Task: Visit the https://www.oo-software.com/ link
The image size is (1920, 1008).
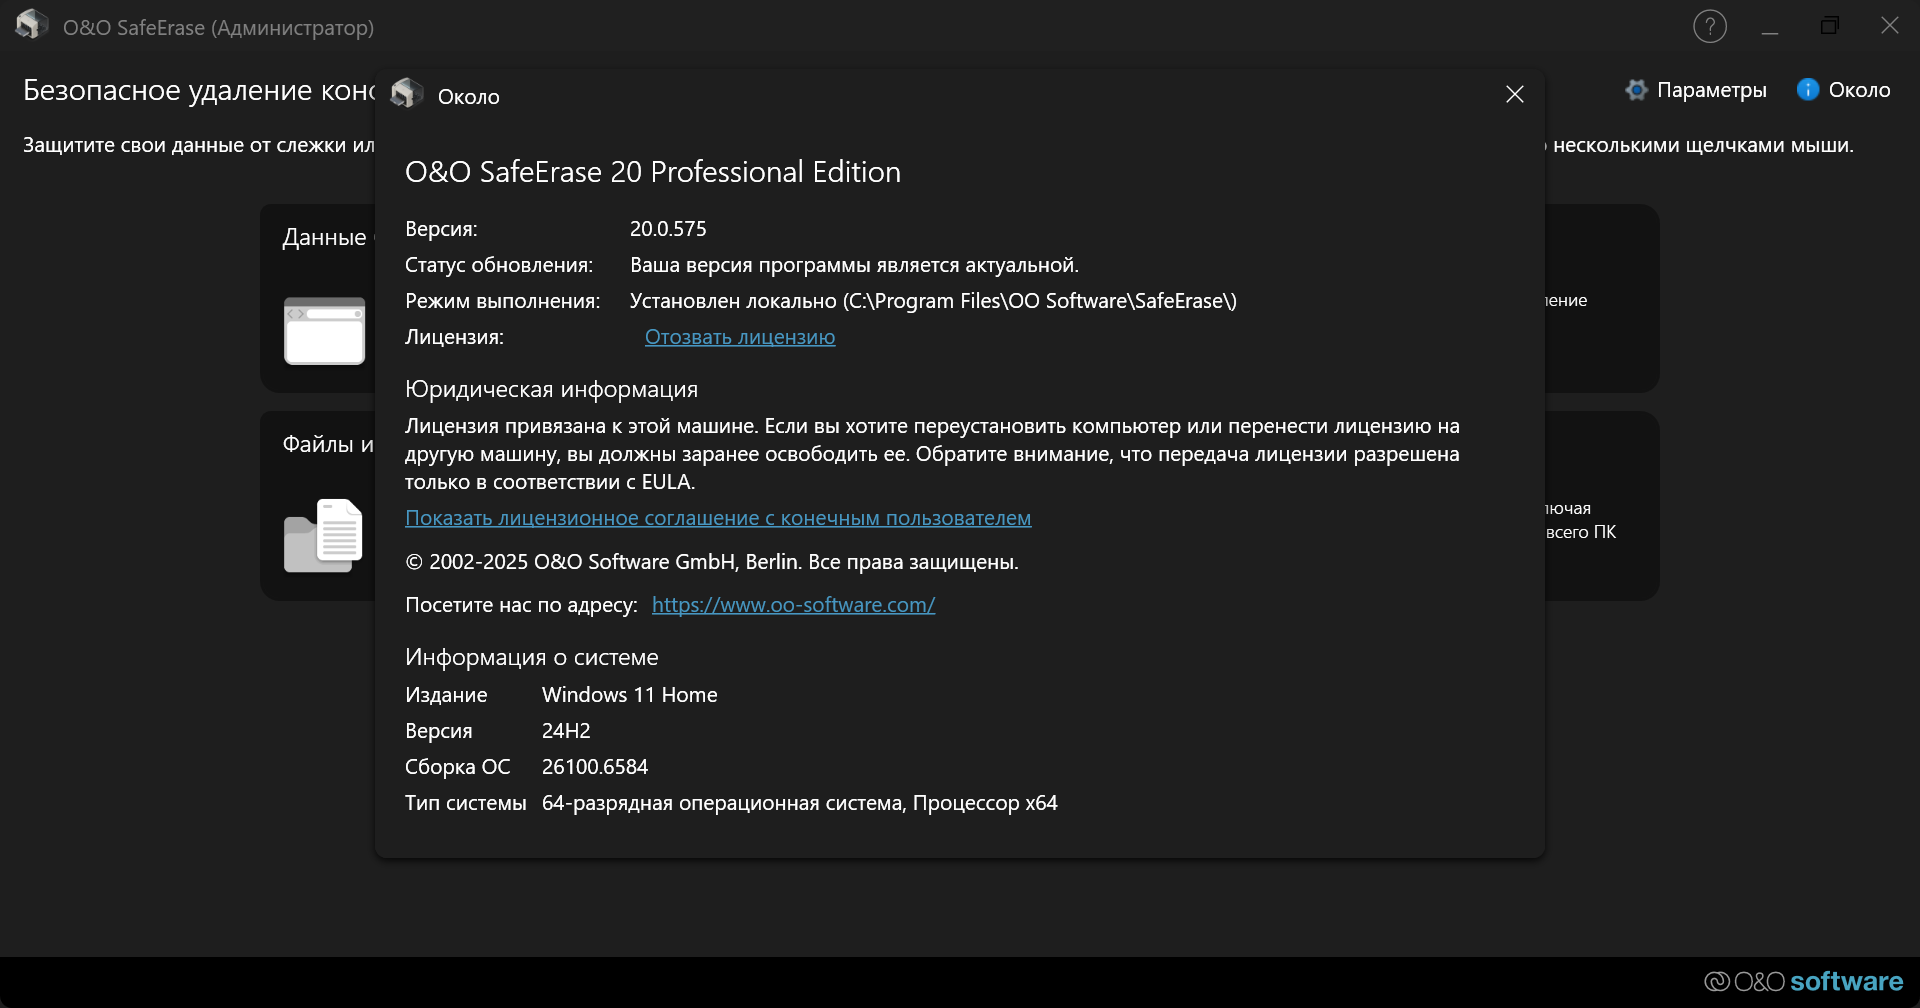Action: [793, 605]
